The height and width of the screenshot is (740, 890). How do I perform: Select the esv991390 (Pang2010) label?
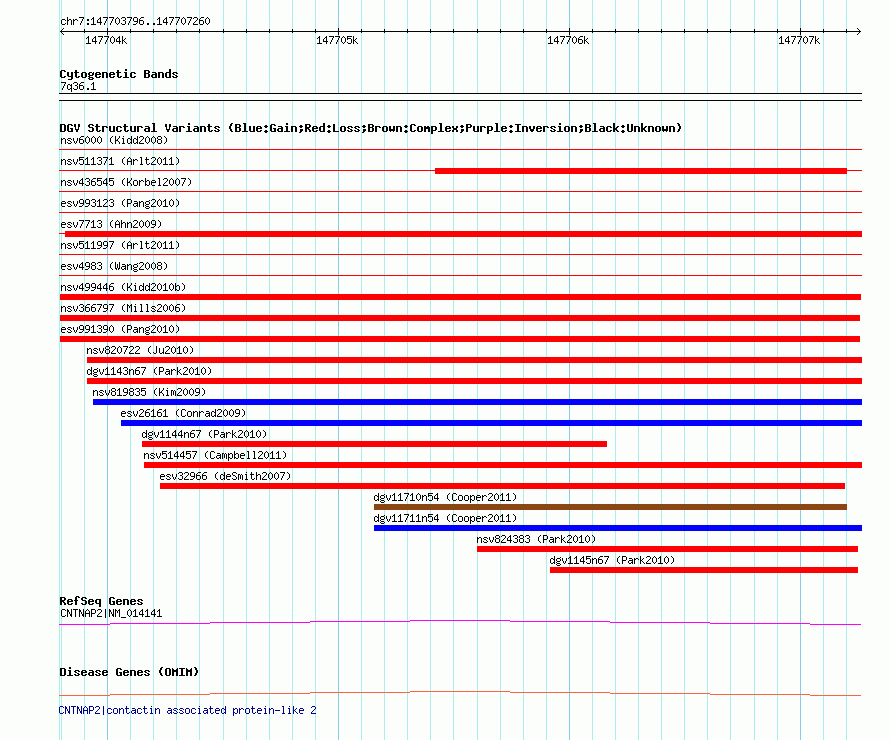click(x=120, y=329)
